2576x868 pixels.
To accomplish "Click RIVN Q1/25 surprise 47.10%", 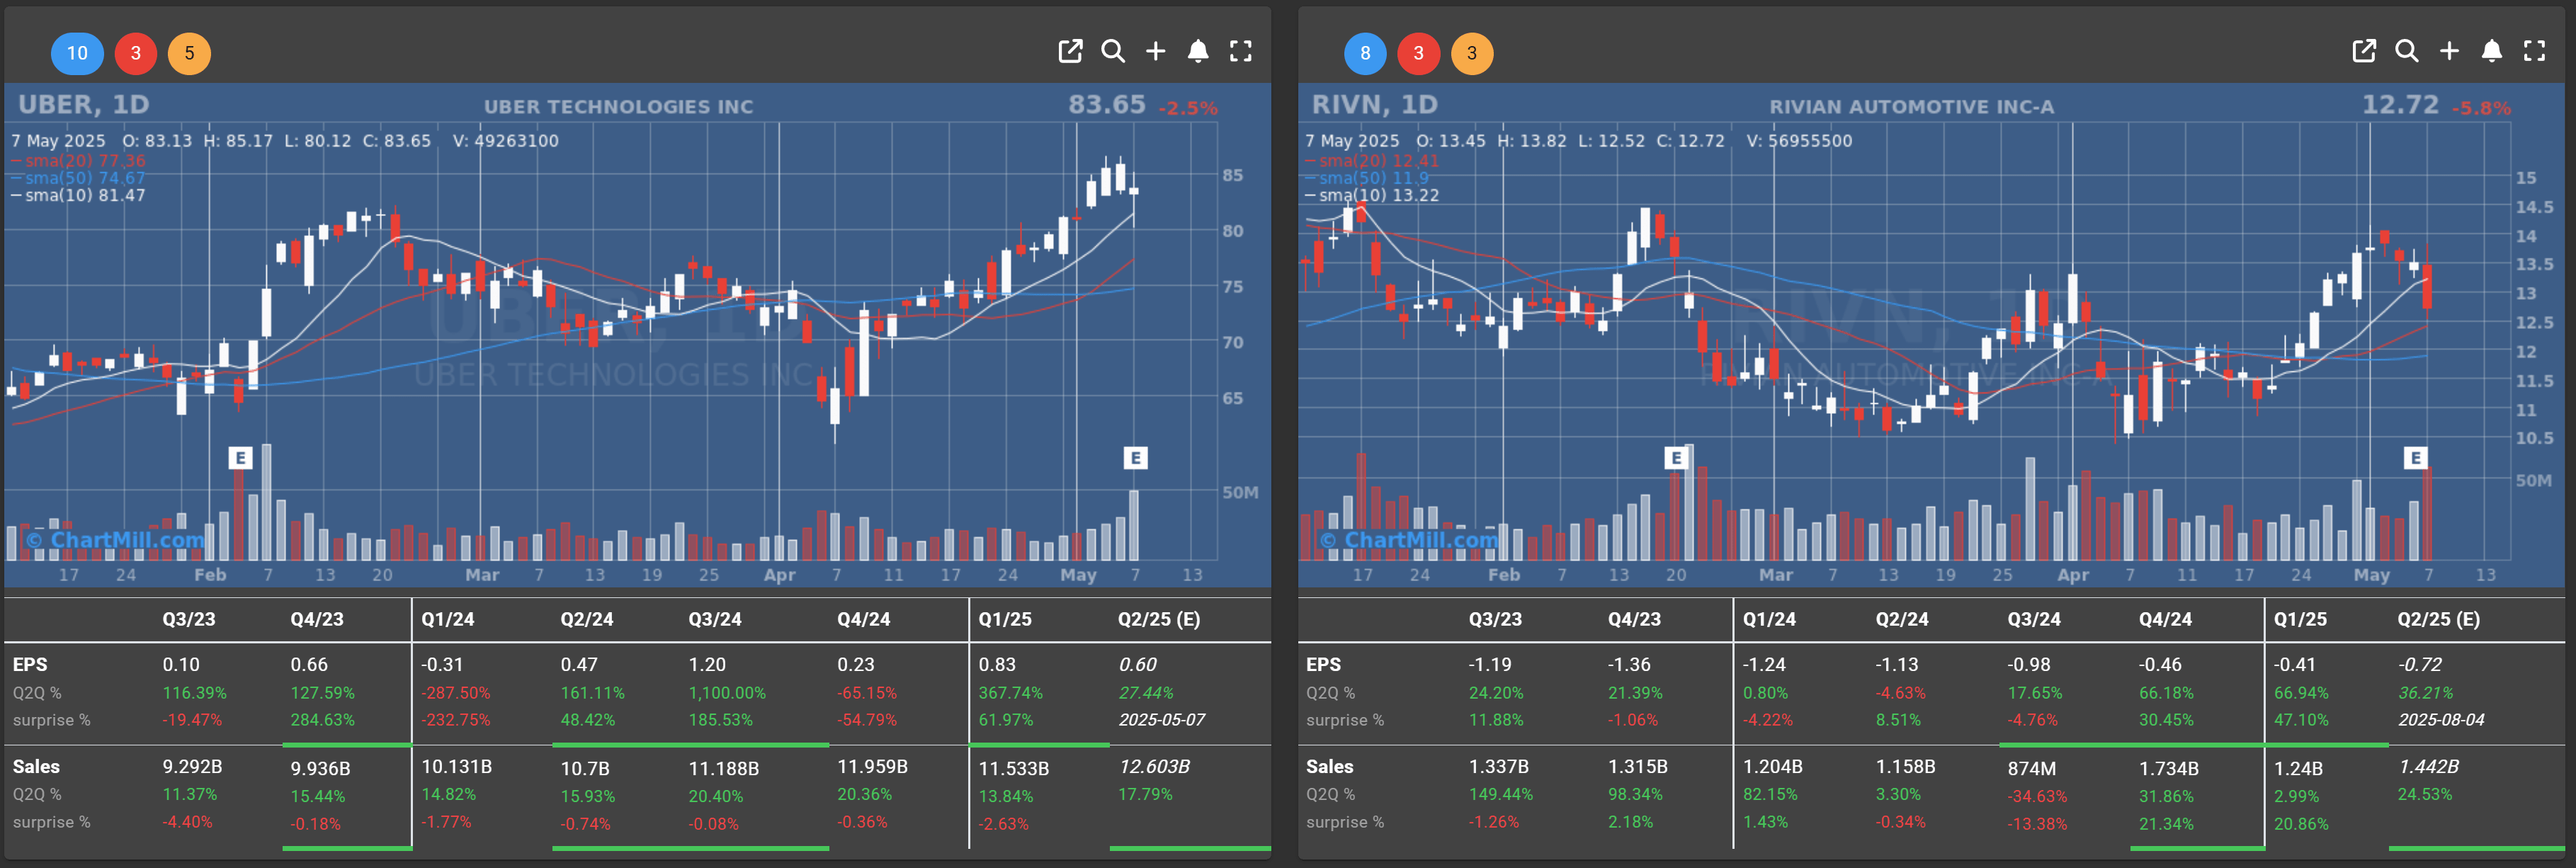I will click(2301, 720).
